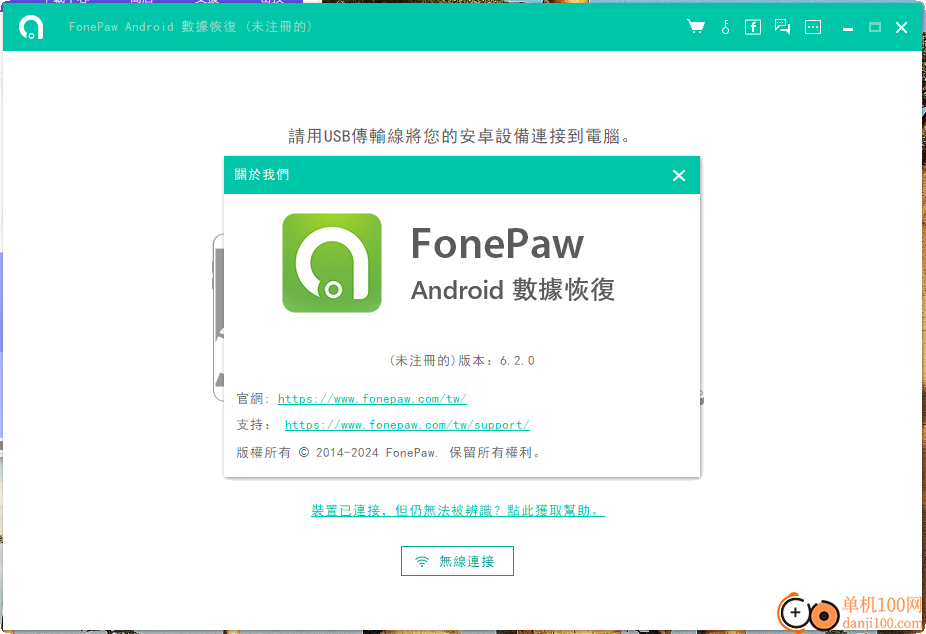Click the FonePaw logo in title bar
This screenshot has width=926, height=634.
[x=31, y=27]
